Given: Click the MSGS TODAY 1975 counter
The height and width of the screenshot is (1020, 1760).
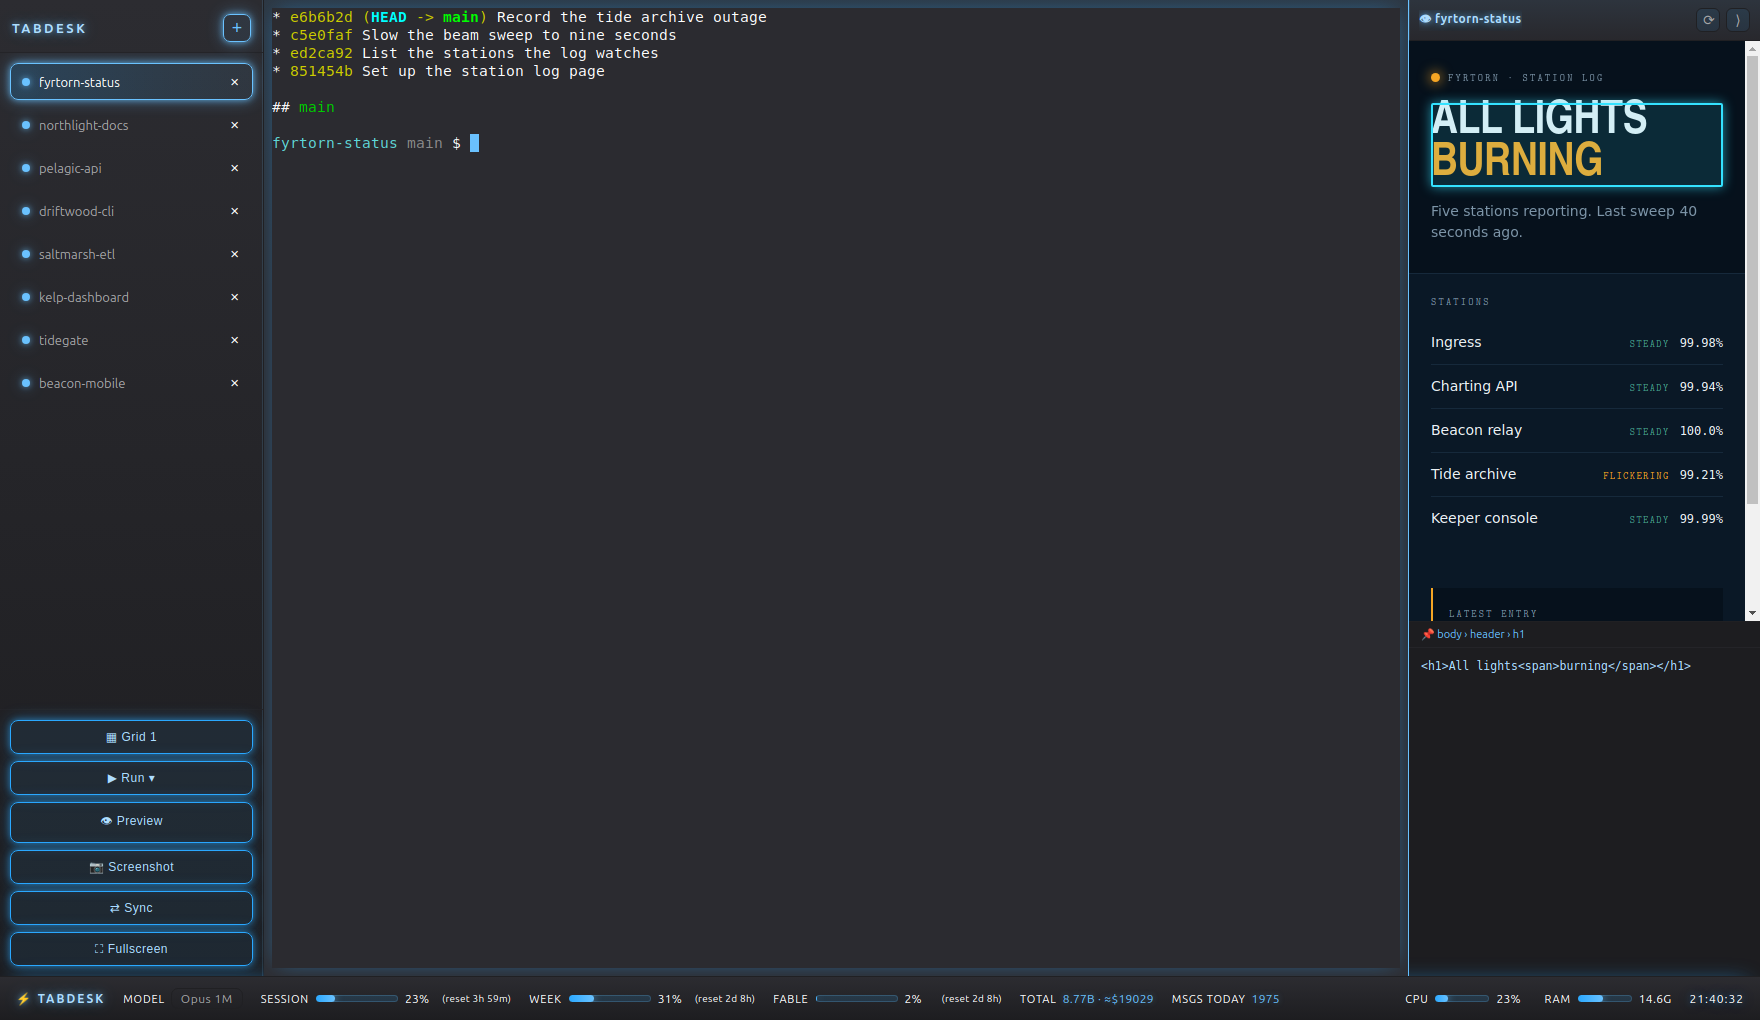Looking at the screenshot, I should coord(1225,999).
